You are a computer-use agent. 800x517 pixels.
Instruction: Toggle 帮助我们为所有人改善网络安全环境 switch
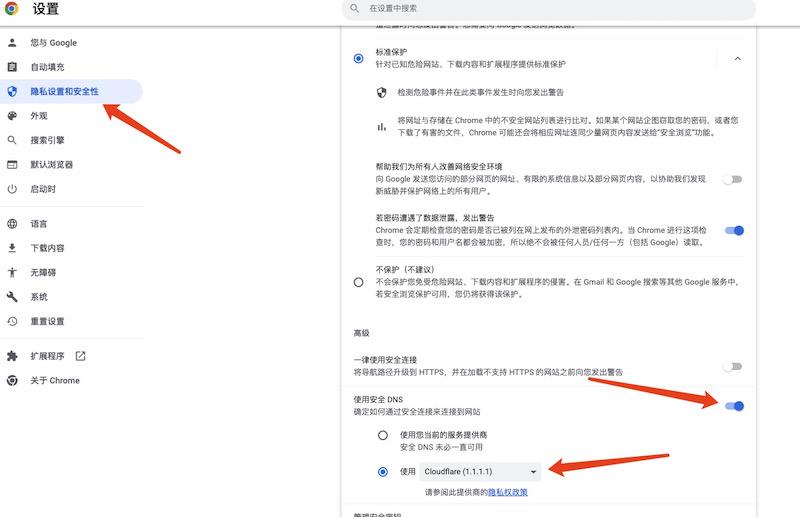pos(733,179)
